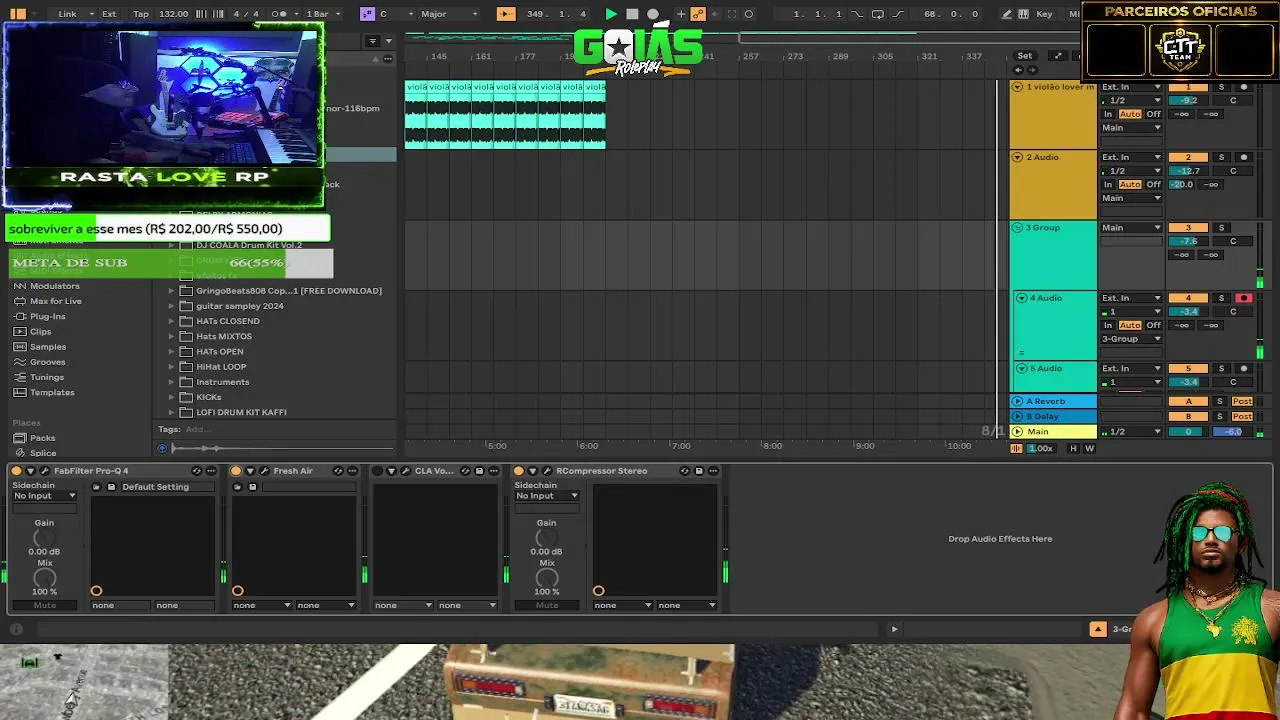Click track 1 volume value -9.2

pyautogui.click(x=1189, y=101)
